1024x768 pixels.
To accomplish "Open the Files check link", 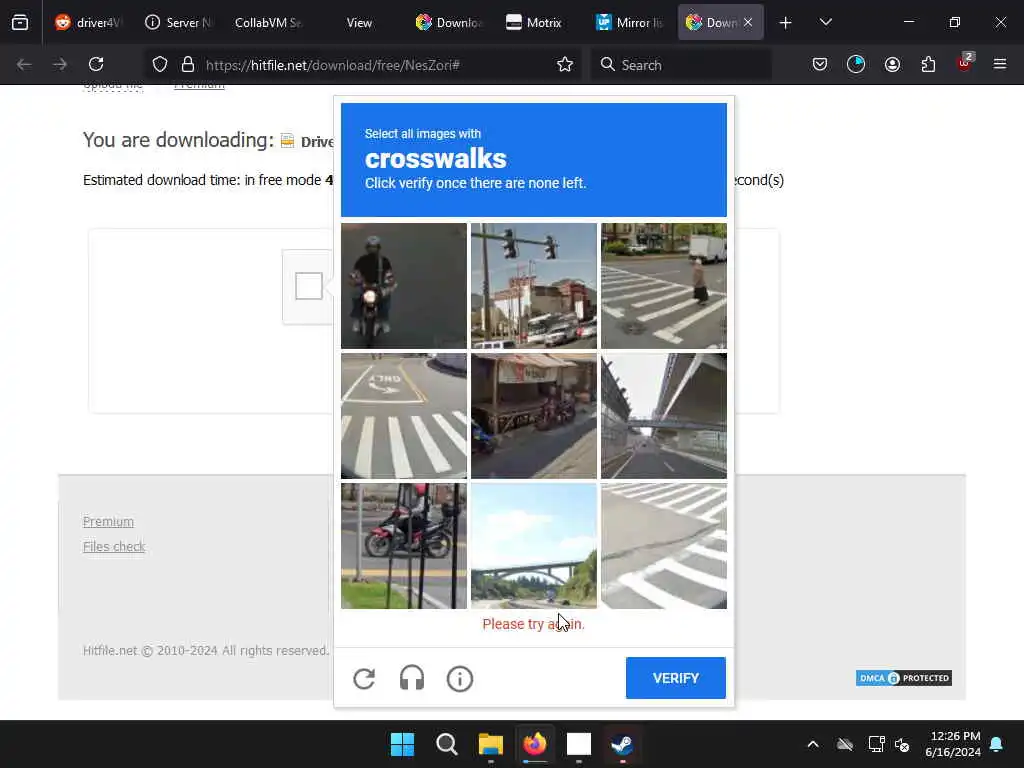I will [x=114, y=547].
